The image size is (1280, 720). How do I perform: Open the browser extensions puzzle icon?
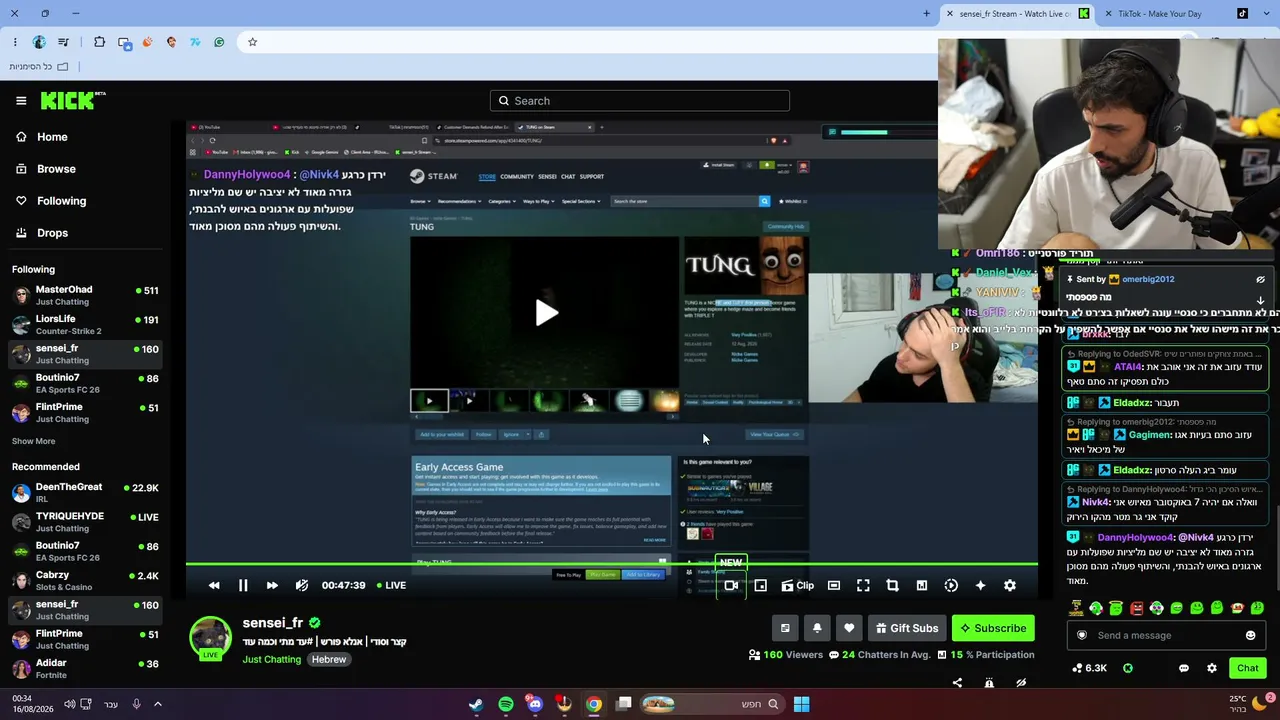99,42
